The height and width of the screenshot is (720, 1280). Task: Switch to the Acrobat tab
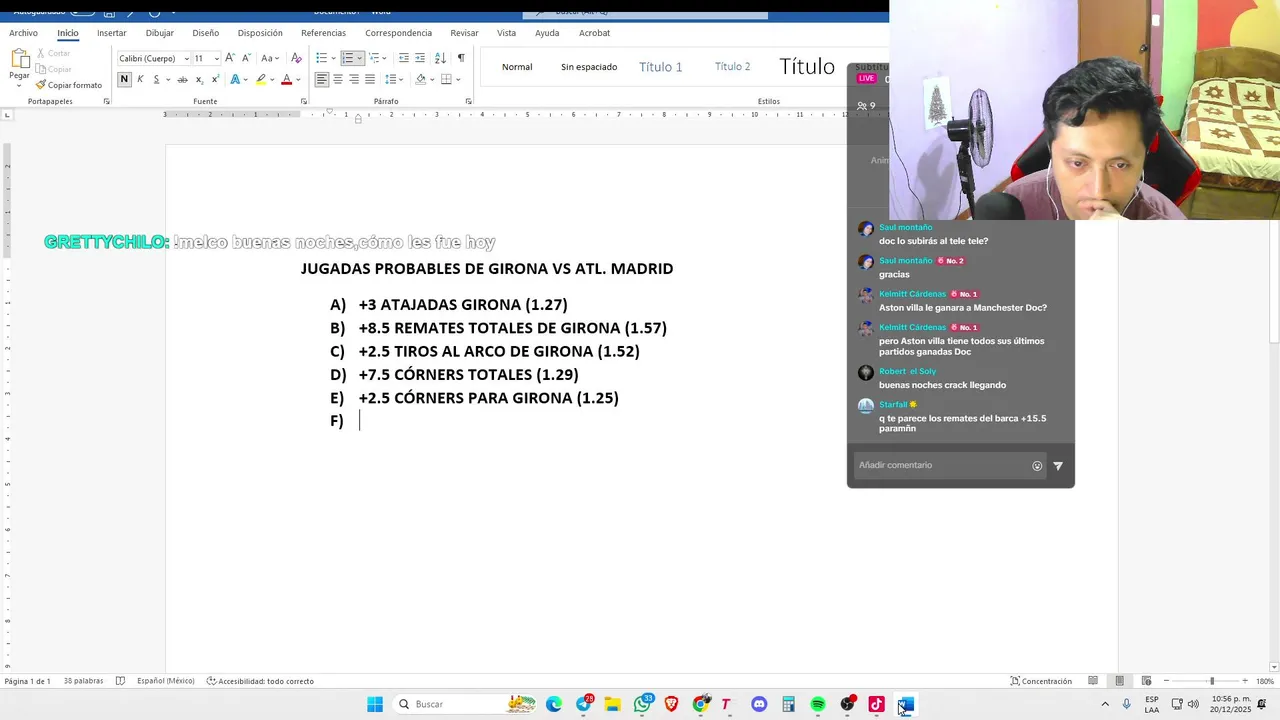tap(594, 33)
